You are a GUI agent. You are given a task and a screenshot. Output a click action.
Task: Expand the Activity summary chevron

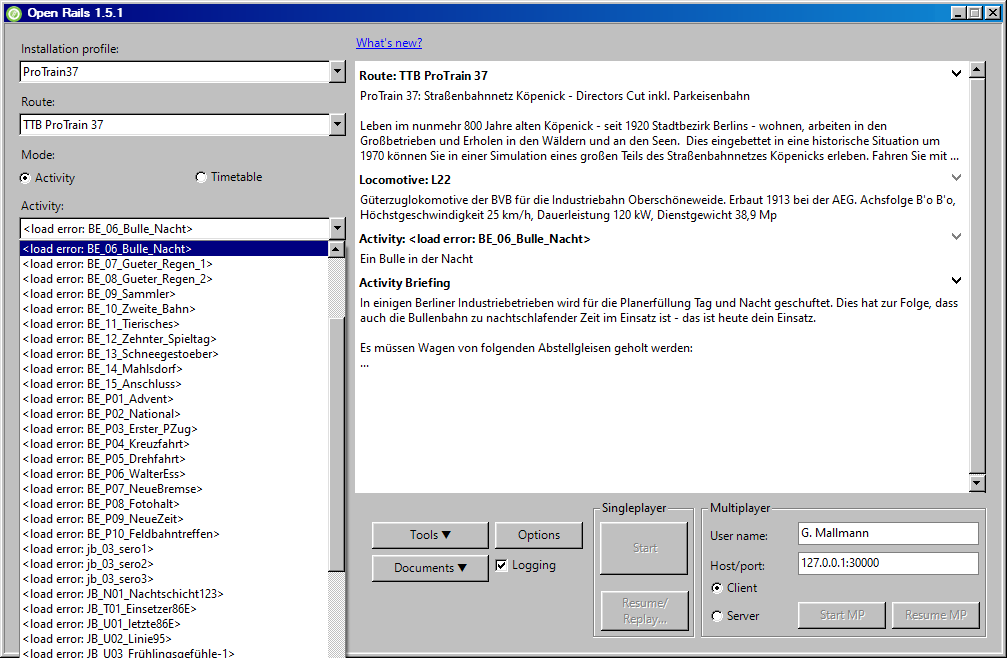(956, 237)
